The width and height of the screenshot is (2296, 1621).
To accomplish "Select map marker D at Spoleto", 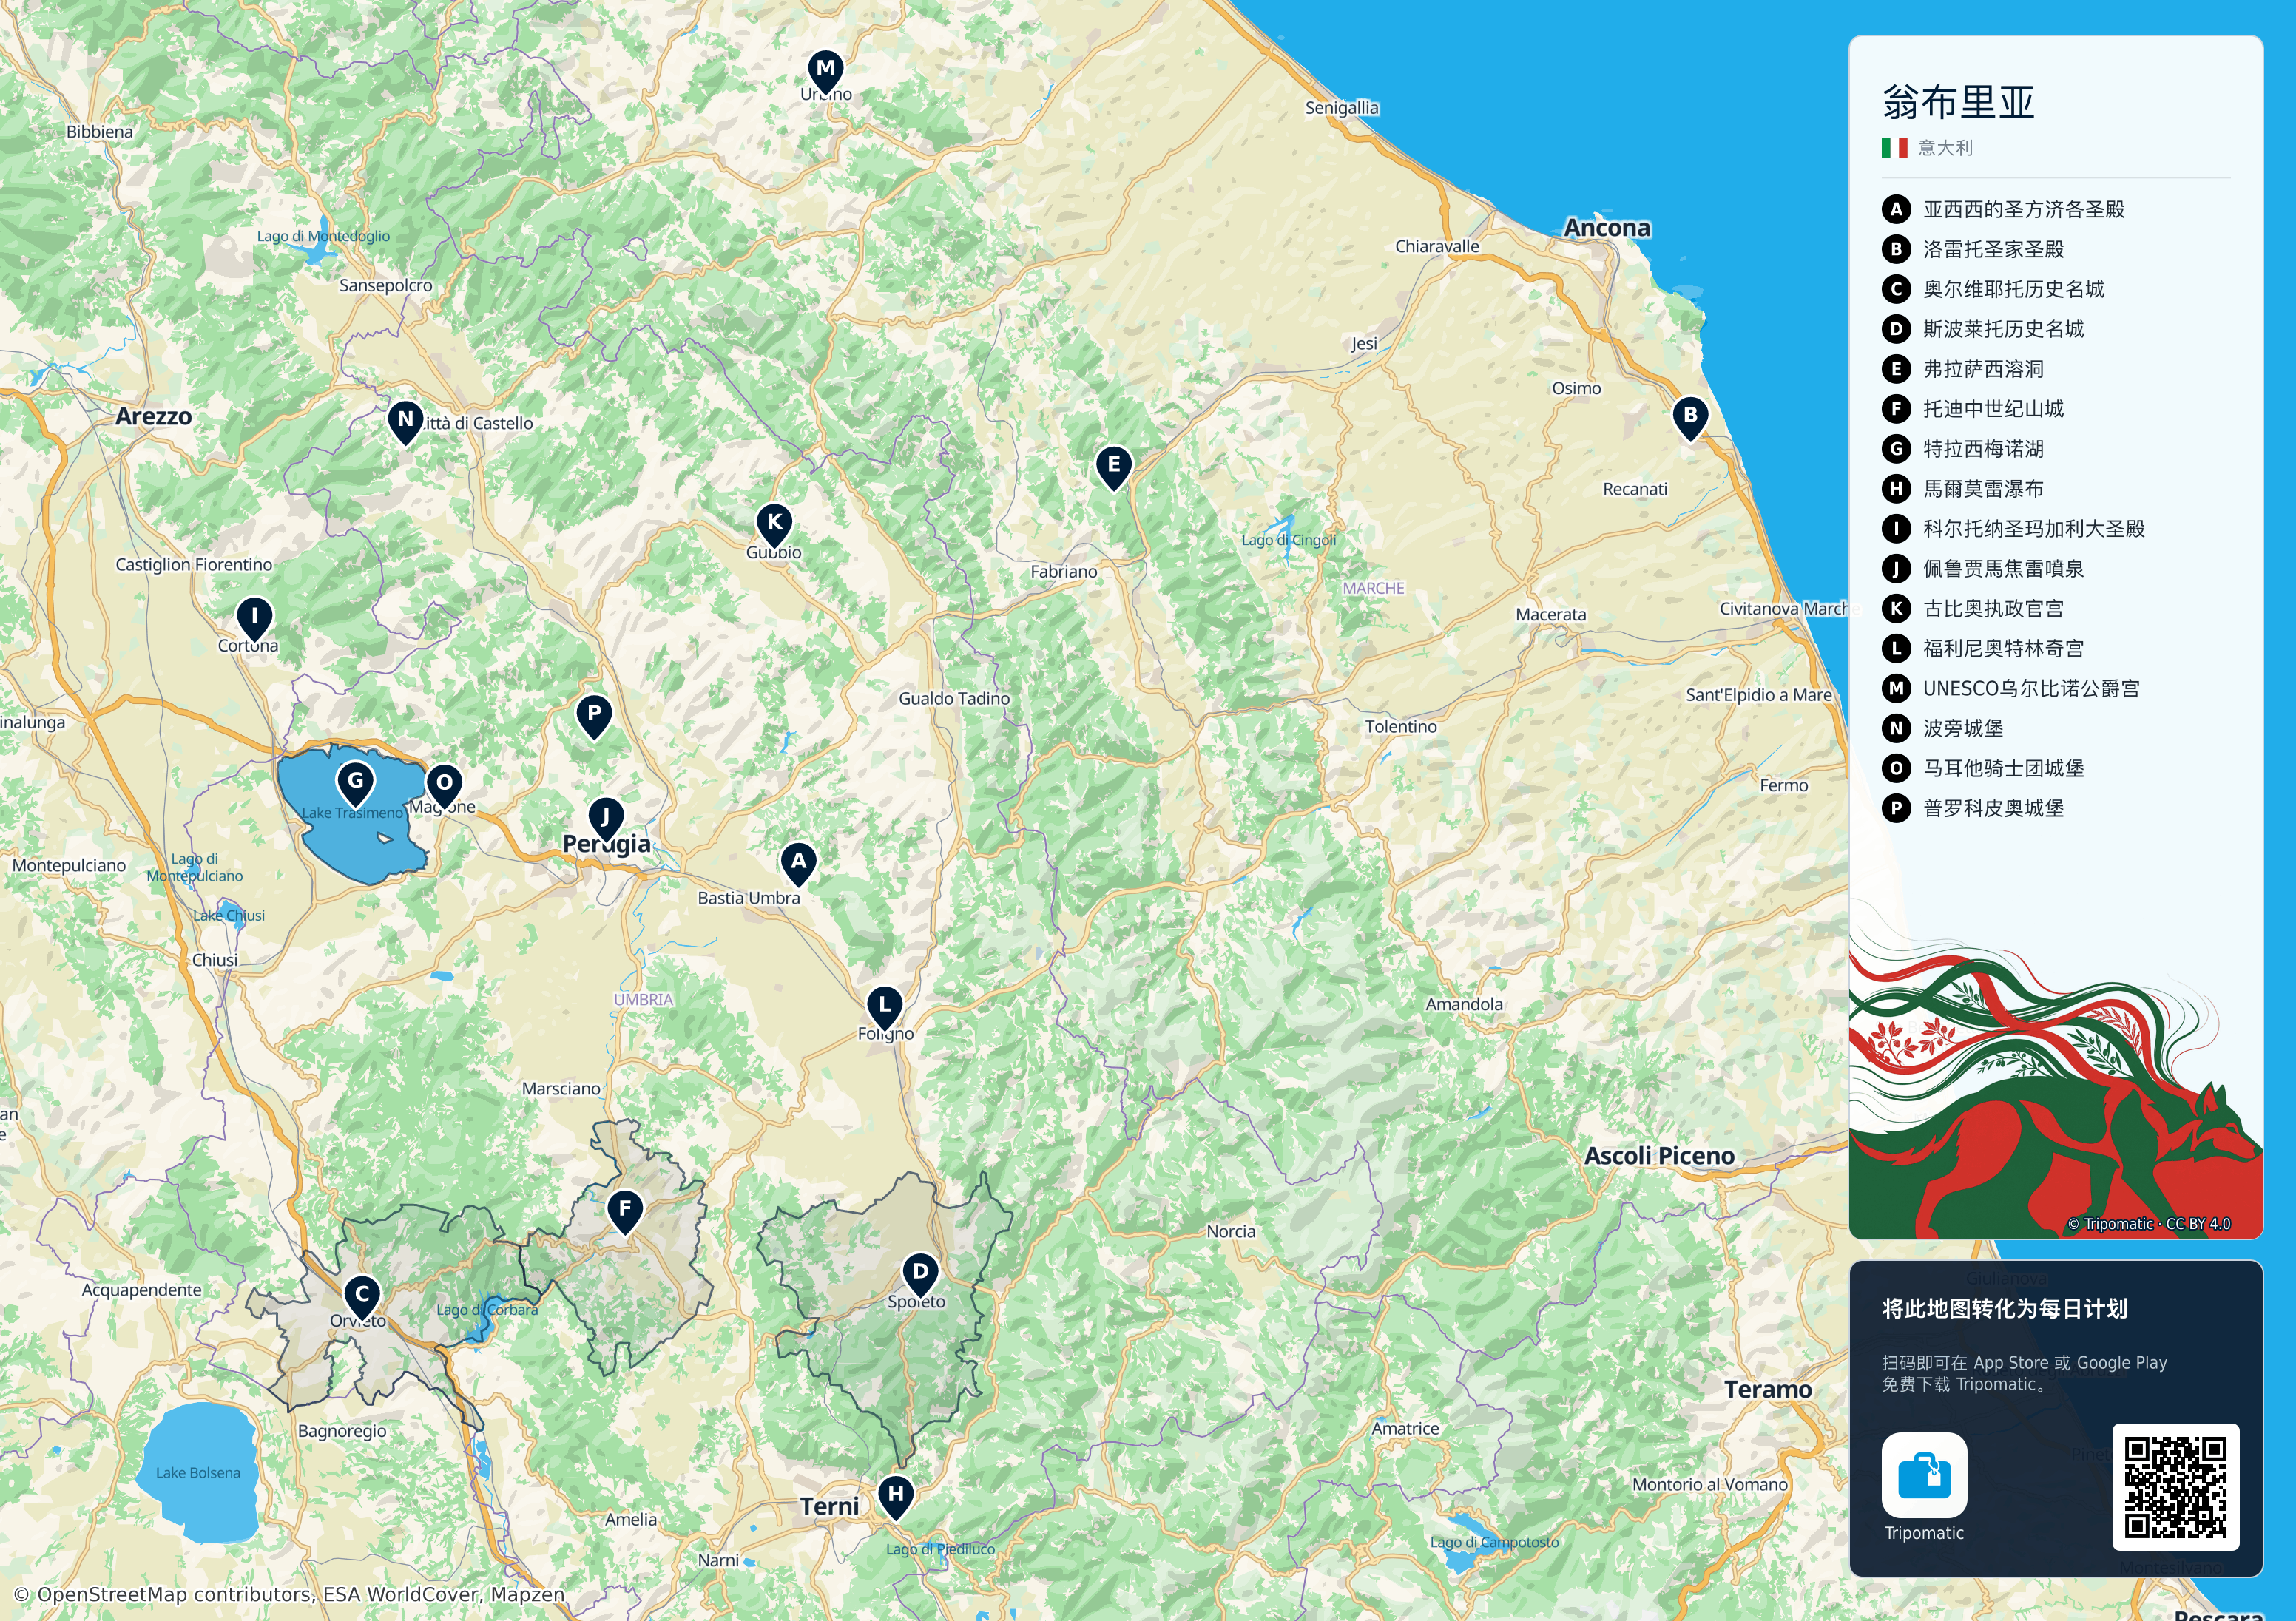I will [920, 1276].
